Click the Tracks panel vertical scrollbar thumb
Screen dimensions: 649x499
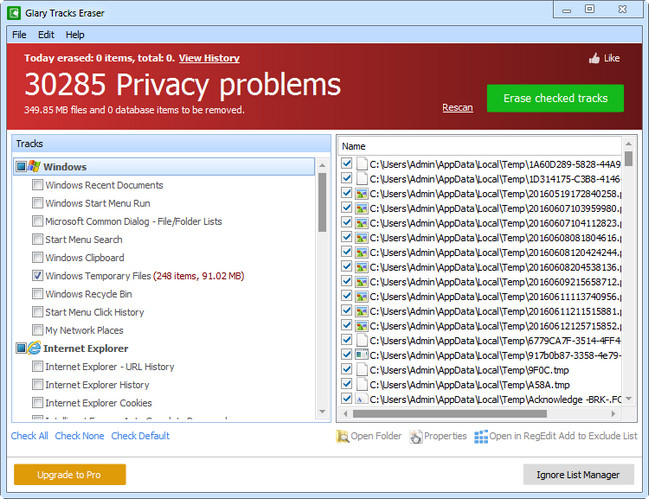322,200
